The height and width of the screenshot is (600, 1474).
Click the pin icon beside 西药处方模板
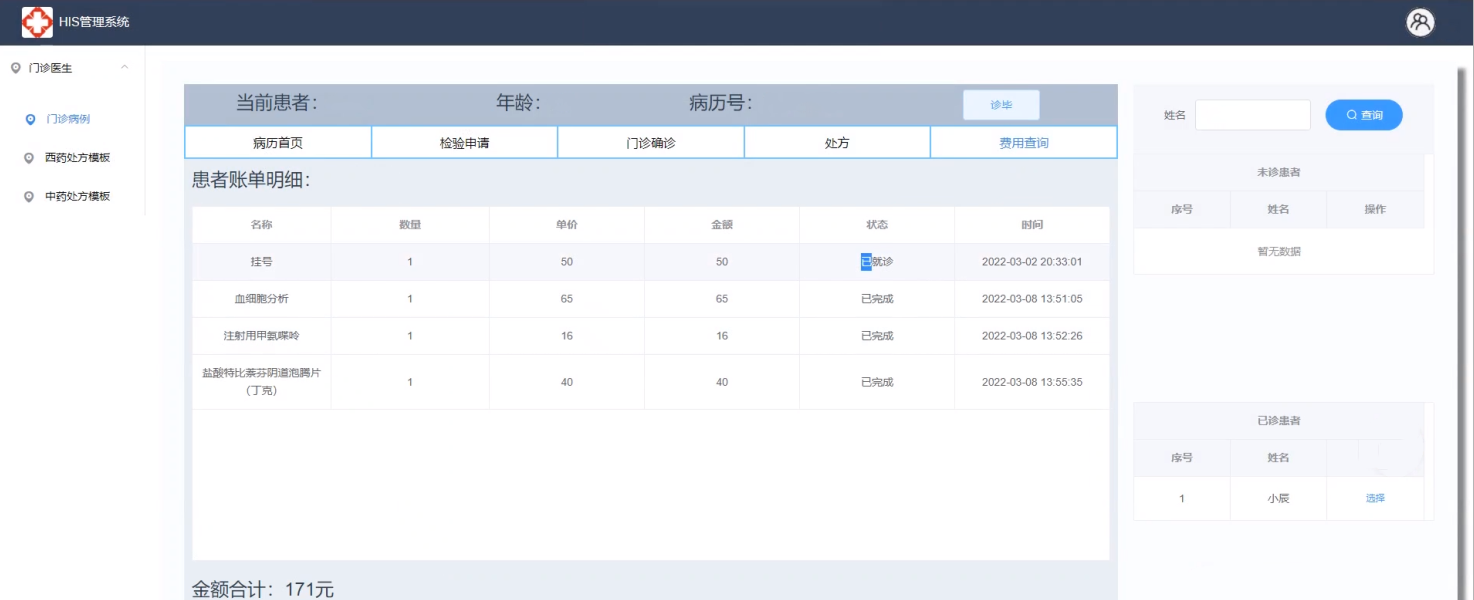(30, 158)
